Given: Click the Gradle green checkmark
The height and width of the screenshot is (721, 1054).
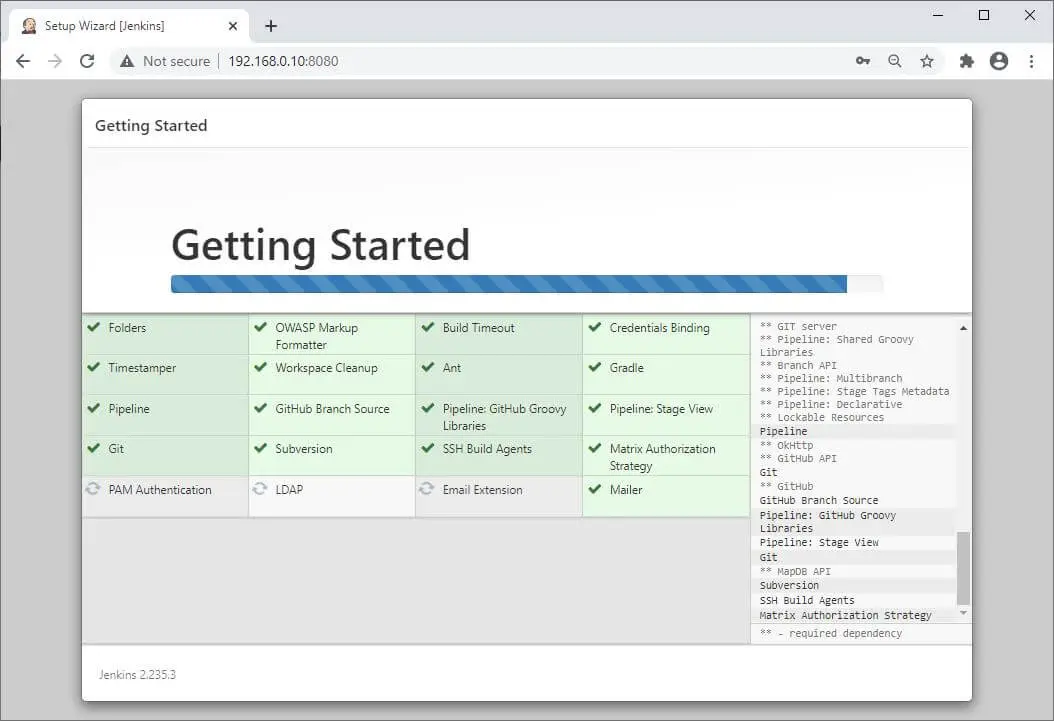Looking at the screenshot, I should click(x=595, y=367).
